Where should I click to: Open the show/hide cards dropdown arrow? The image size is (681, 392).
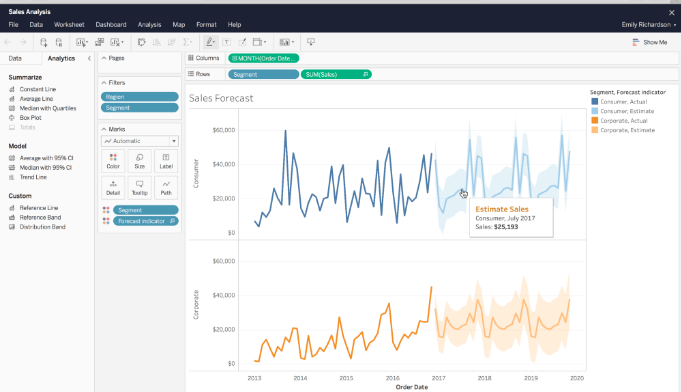293,42
